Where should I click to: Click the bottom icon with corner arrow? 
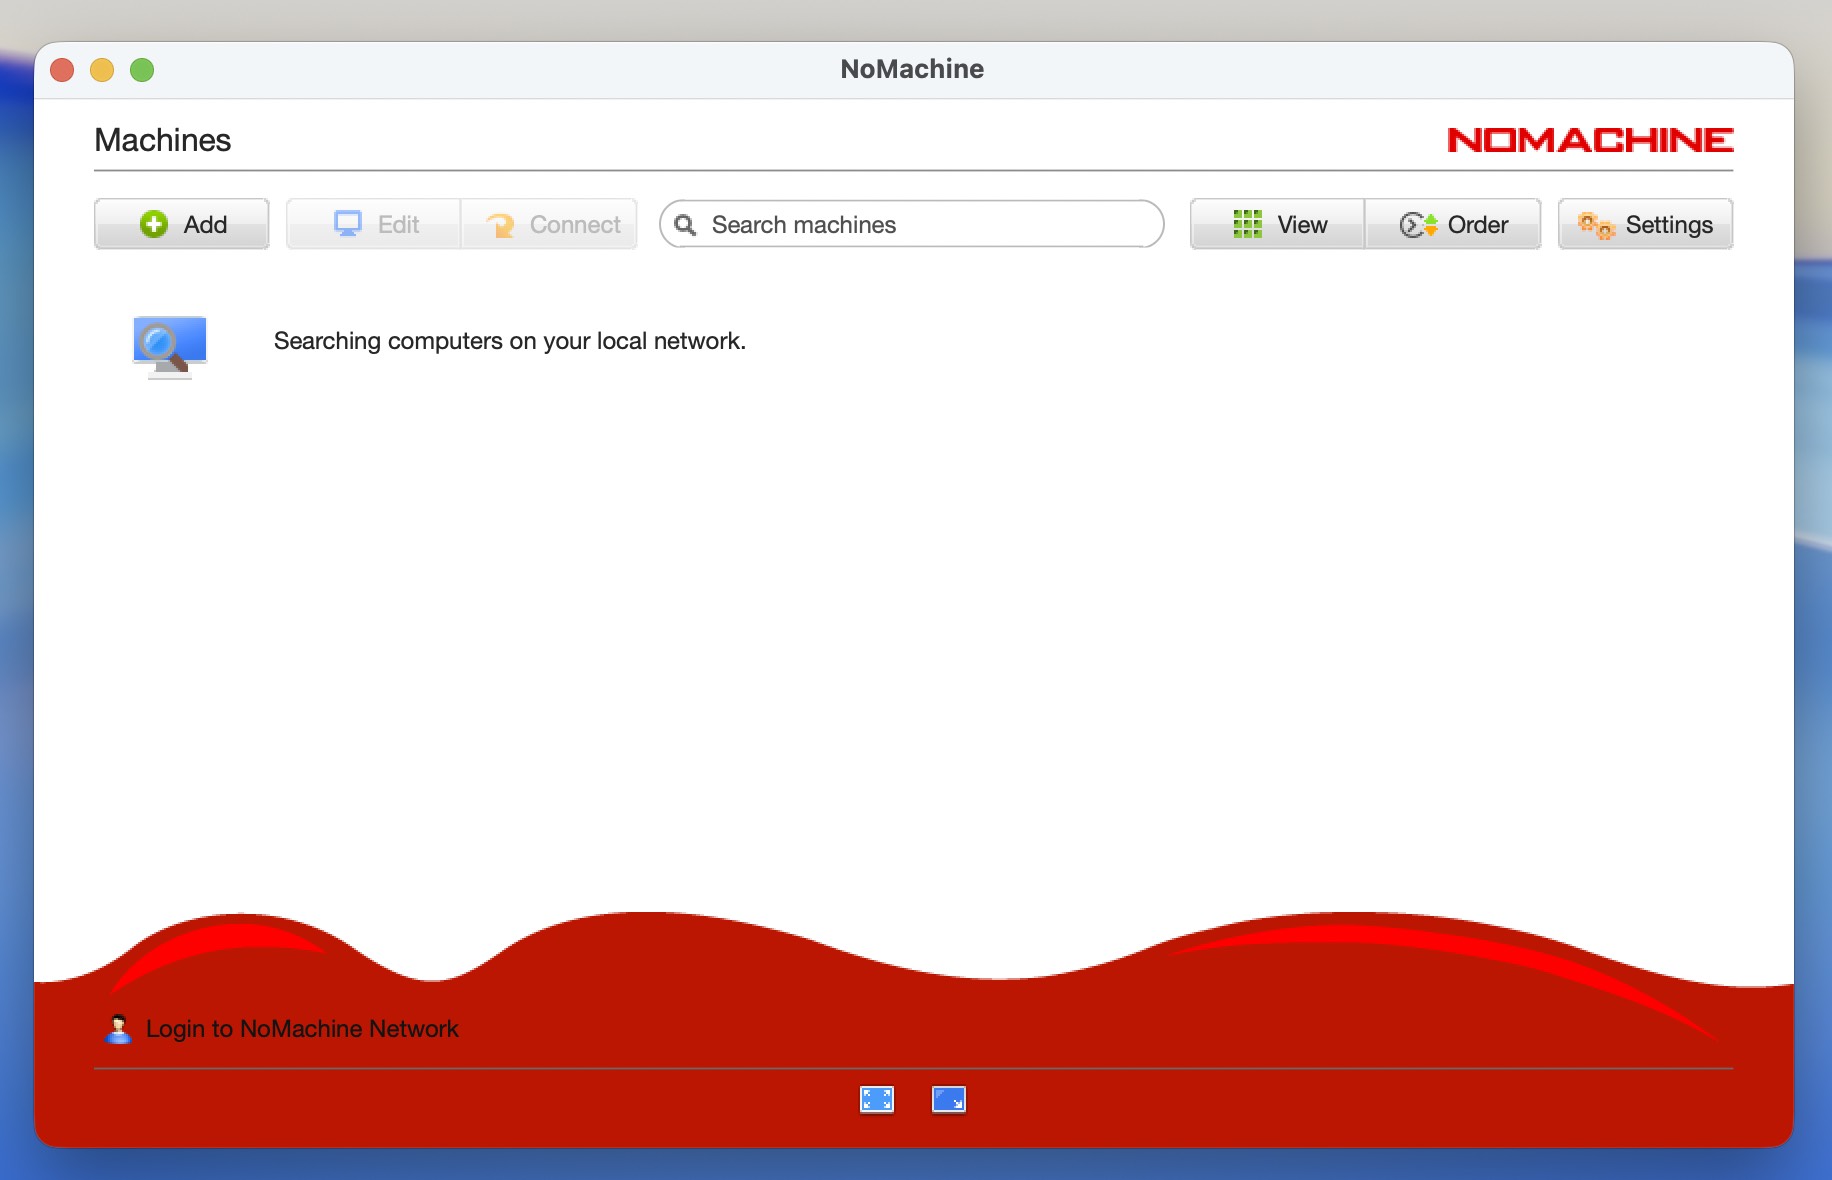tap(948, 1100)
